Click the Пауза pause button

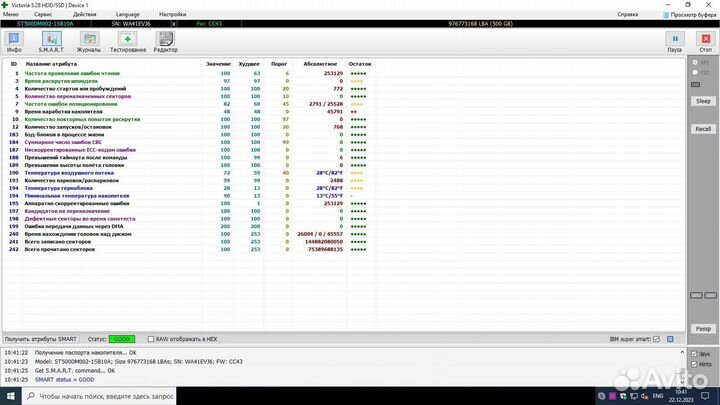point(675,42)
